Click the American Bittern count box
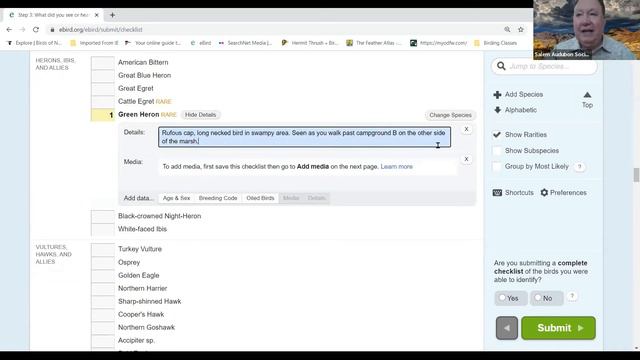Image resolution: width=640 pixels, height=360 pixels. (x=102, y=62)
